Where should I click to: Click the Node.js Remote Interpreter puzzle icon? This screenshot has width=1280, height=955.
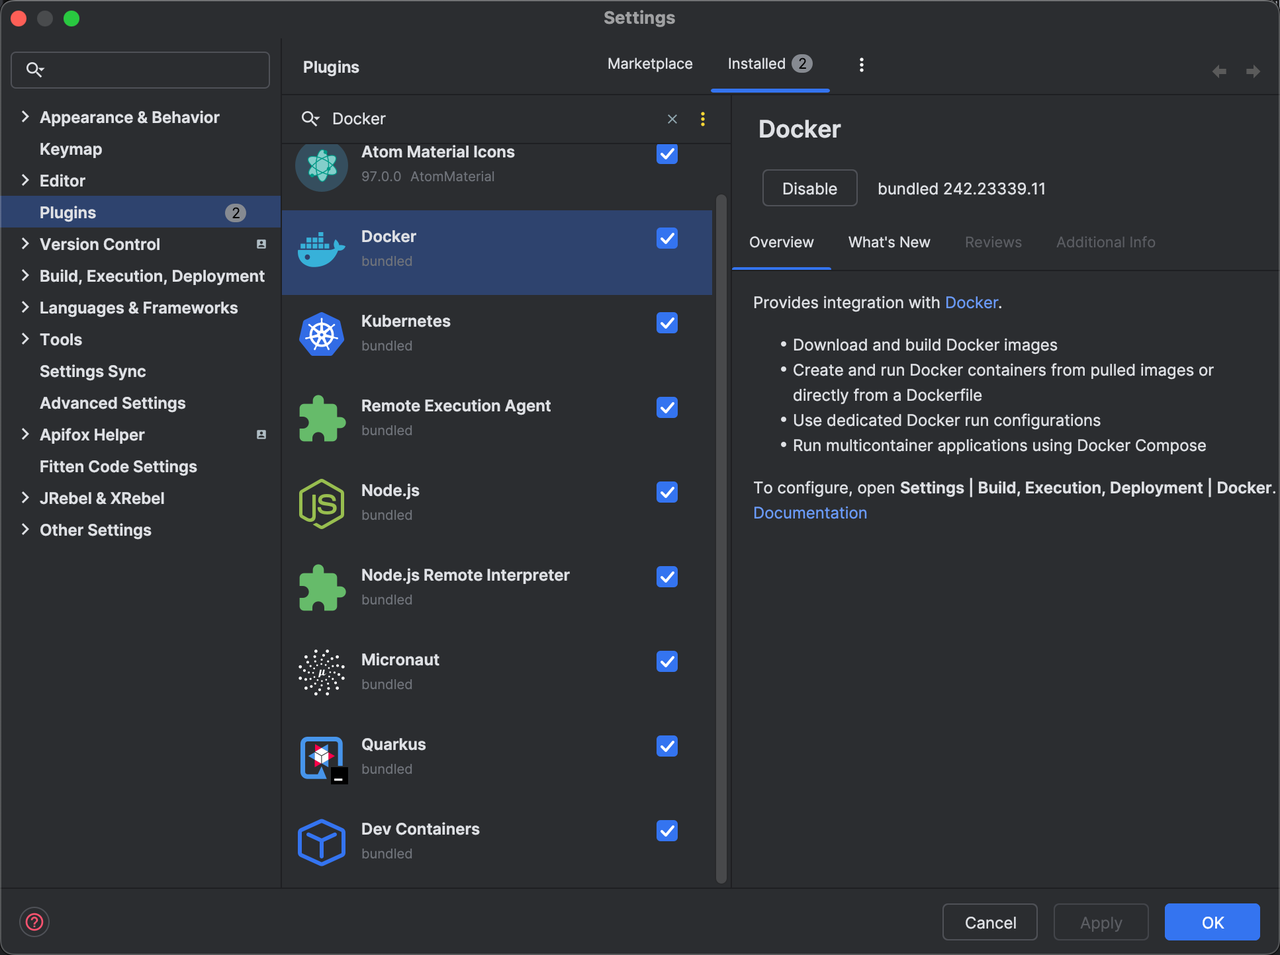point(321,588)
